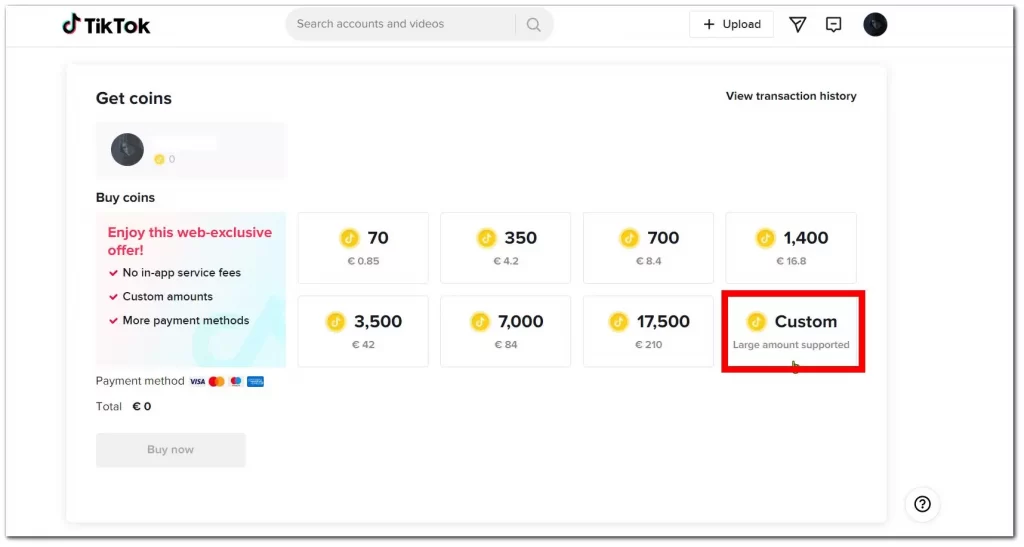Select the 70 coins package
Screen dimensions: 1024x547
(363, 248)
